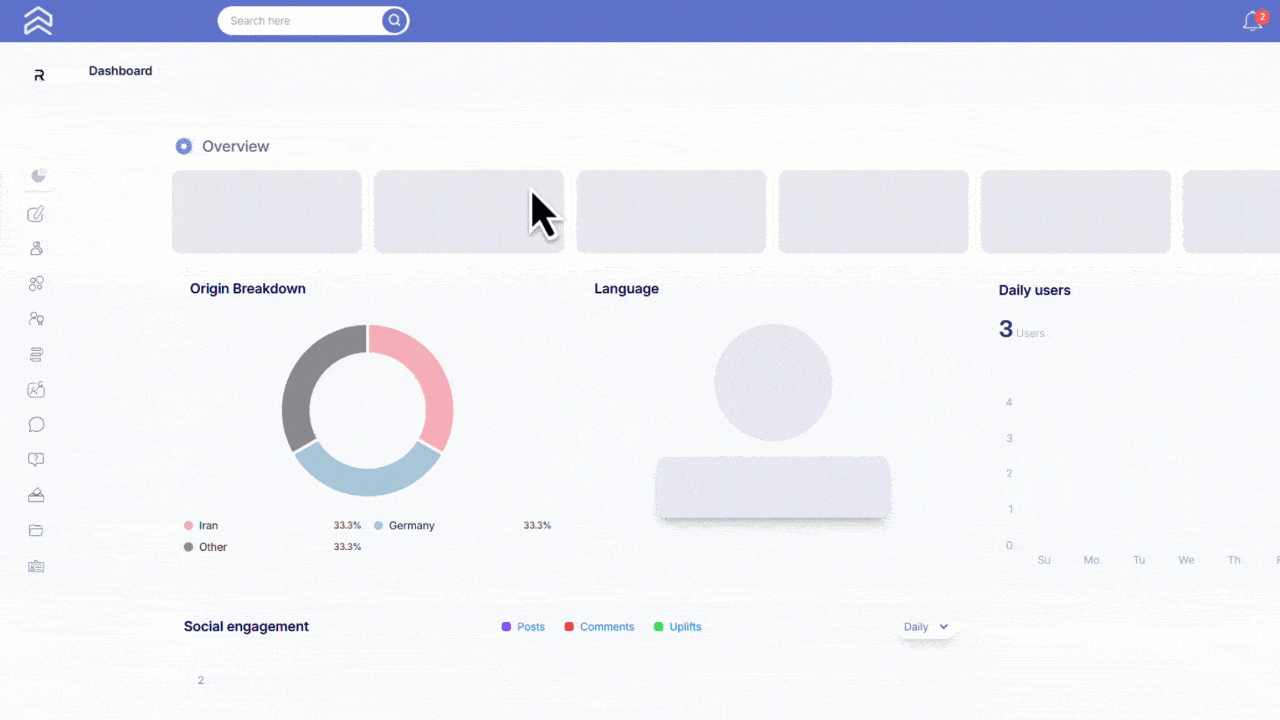Toggle the Posts series in legend
The width and height of the screenshot is (1280, 720).
[x=523, y=627]
